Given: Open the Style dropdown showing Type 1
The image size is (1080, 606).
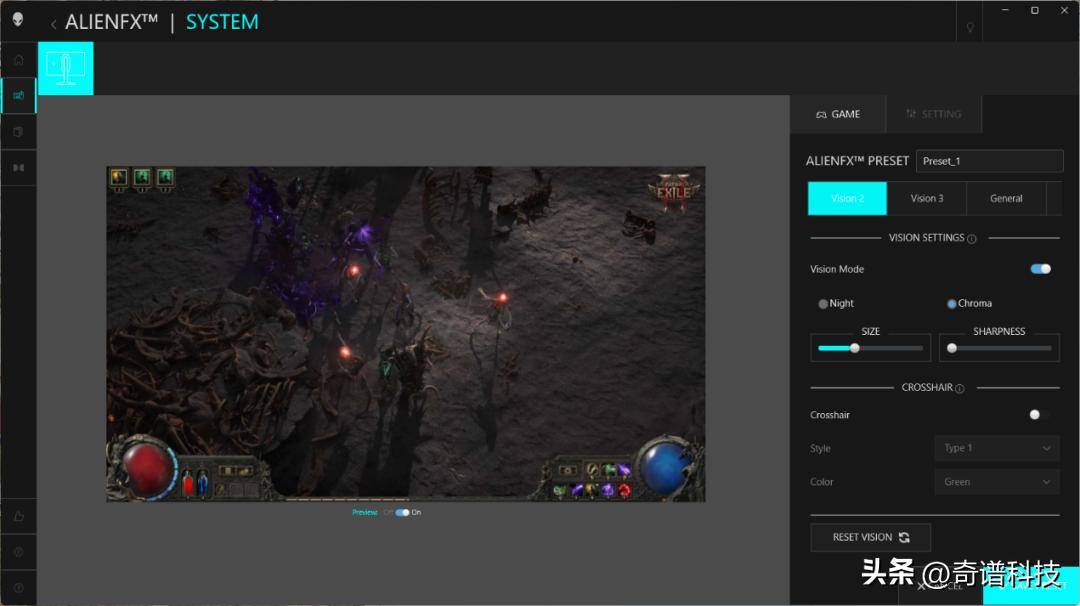Looking at the screenshot, I should 997,448.
